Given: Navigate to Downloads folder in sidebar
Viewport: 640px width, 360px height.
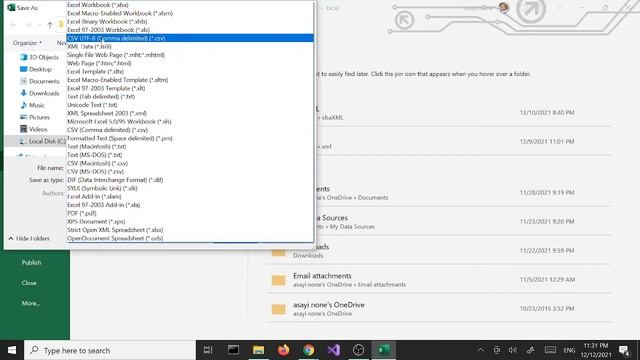Looking at the screenshot, I should coord(40,93).
